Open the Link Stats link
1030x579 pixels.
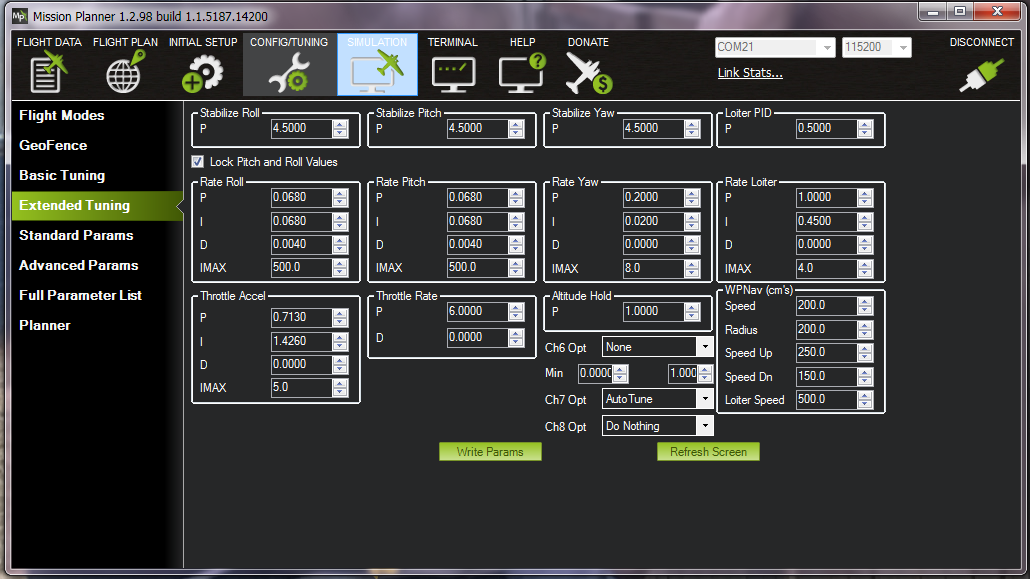point(750,73)
